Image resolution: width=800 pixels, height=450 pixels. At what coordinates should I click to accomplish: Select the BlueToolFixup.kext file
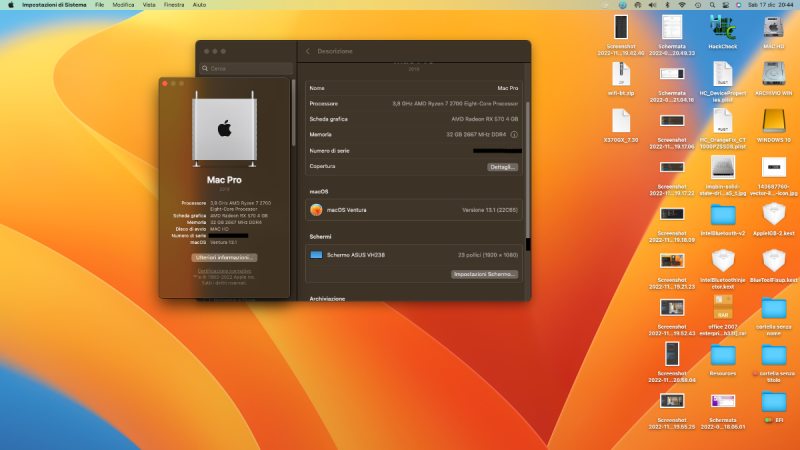[773, 261]
